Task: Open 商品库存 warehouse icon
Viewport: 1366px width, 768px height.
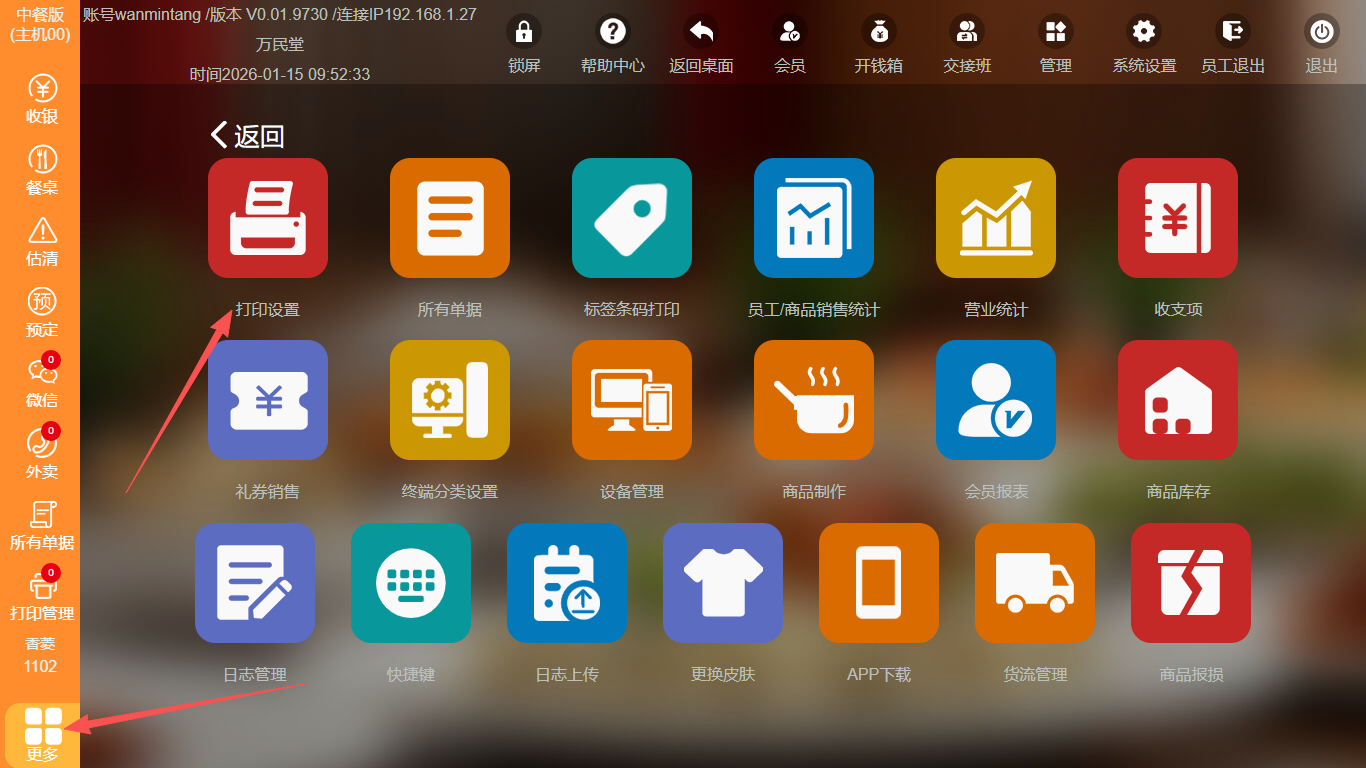Action: [x=1178, y=400]
